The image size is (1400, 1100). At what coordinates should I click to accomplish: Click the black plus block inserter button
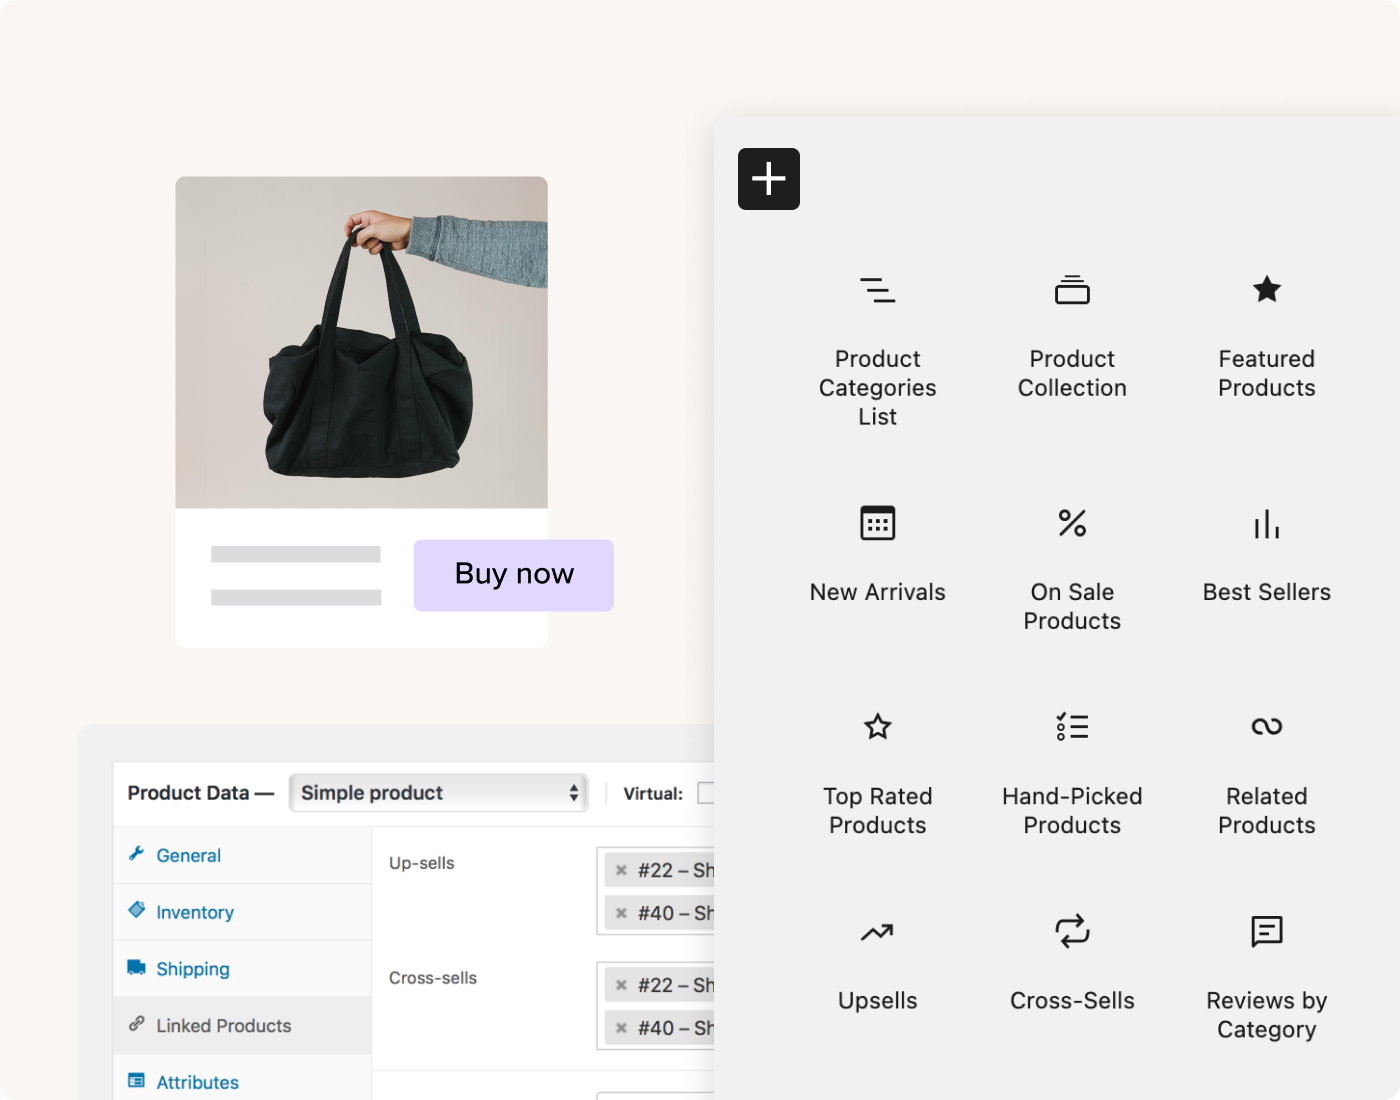tap(768, 179)
